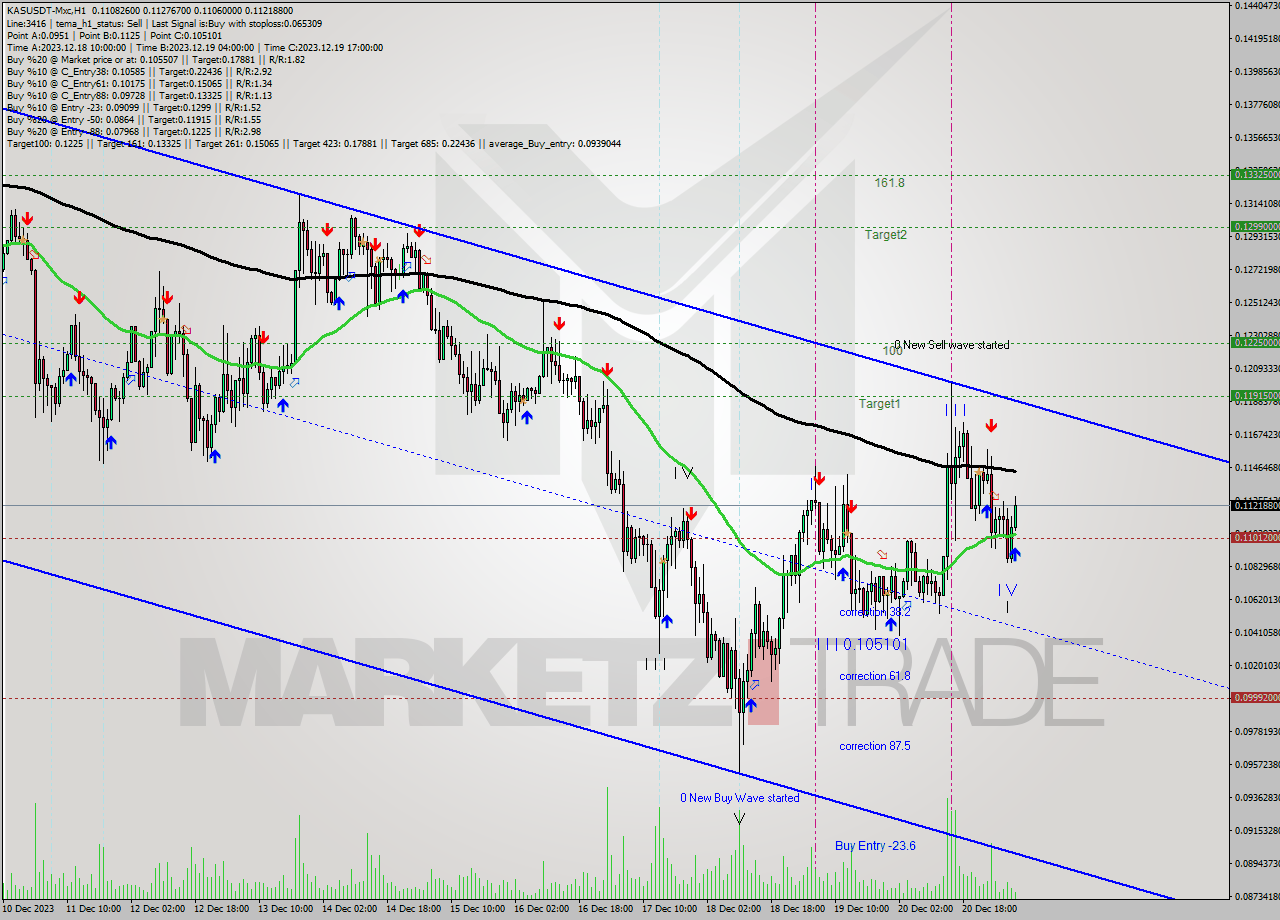Image resolution: width=1280 pixels, height=920 pixels.
Task: Click the '12 Dec 18:00' time axis label
Action: click(x=222, y=909)
